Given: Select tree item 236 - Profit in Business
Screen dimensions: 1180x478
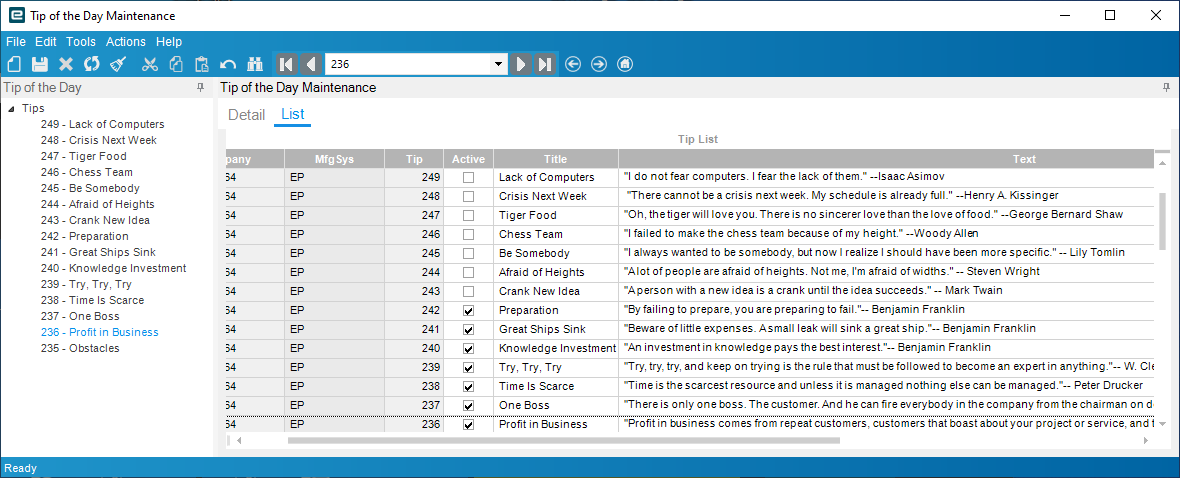Looking at the screenshot, I should click(x=99, y=332).
